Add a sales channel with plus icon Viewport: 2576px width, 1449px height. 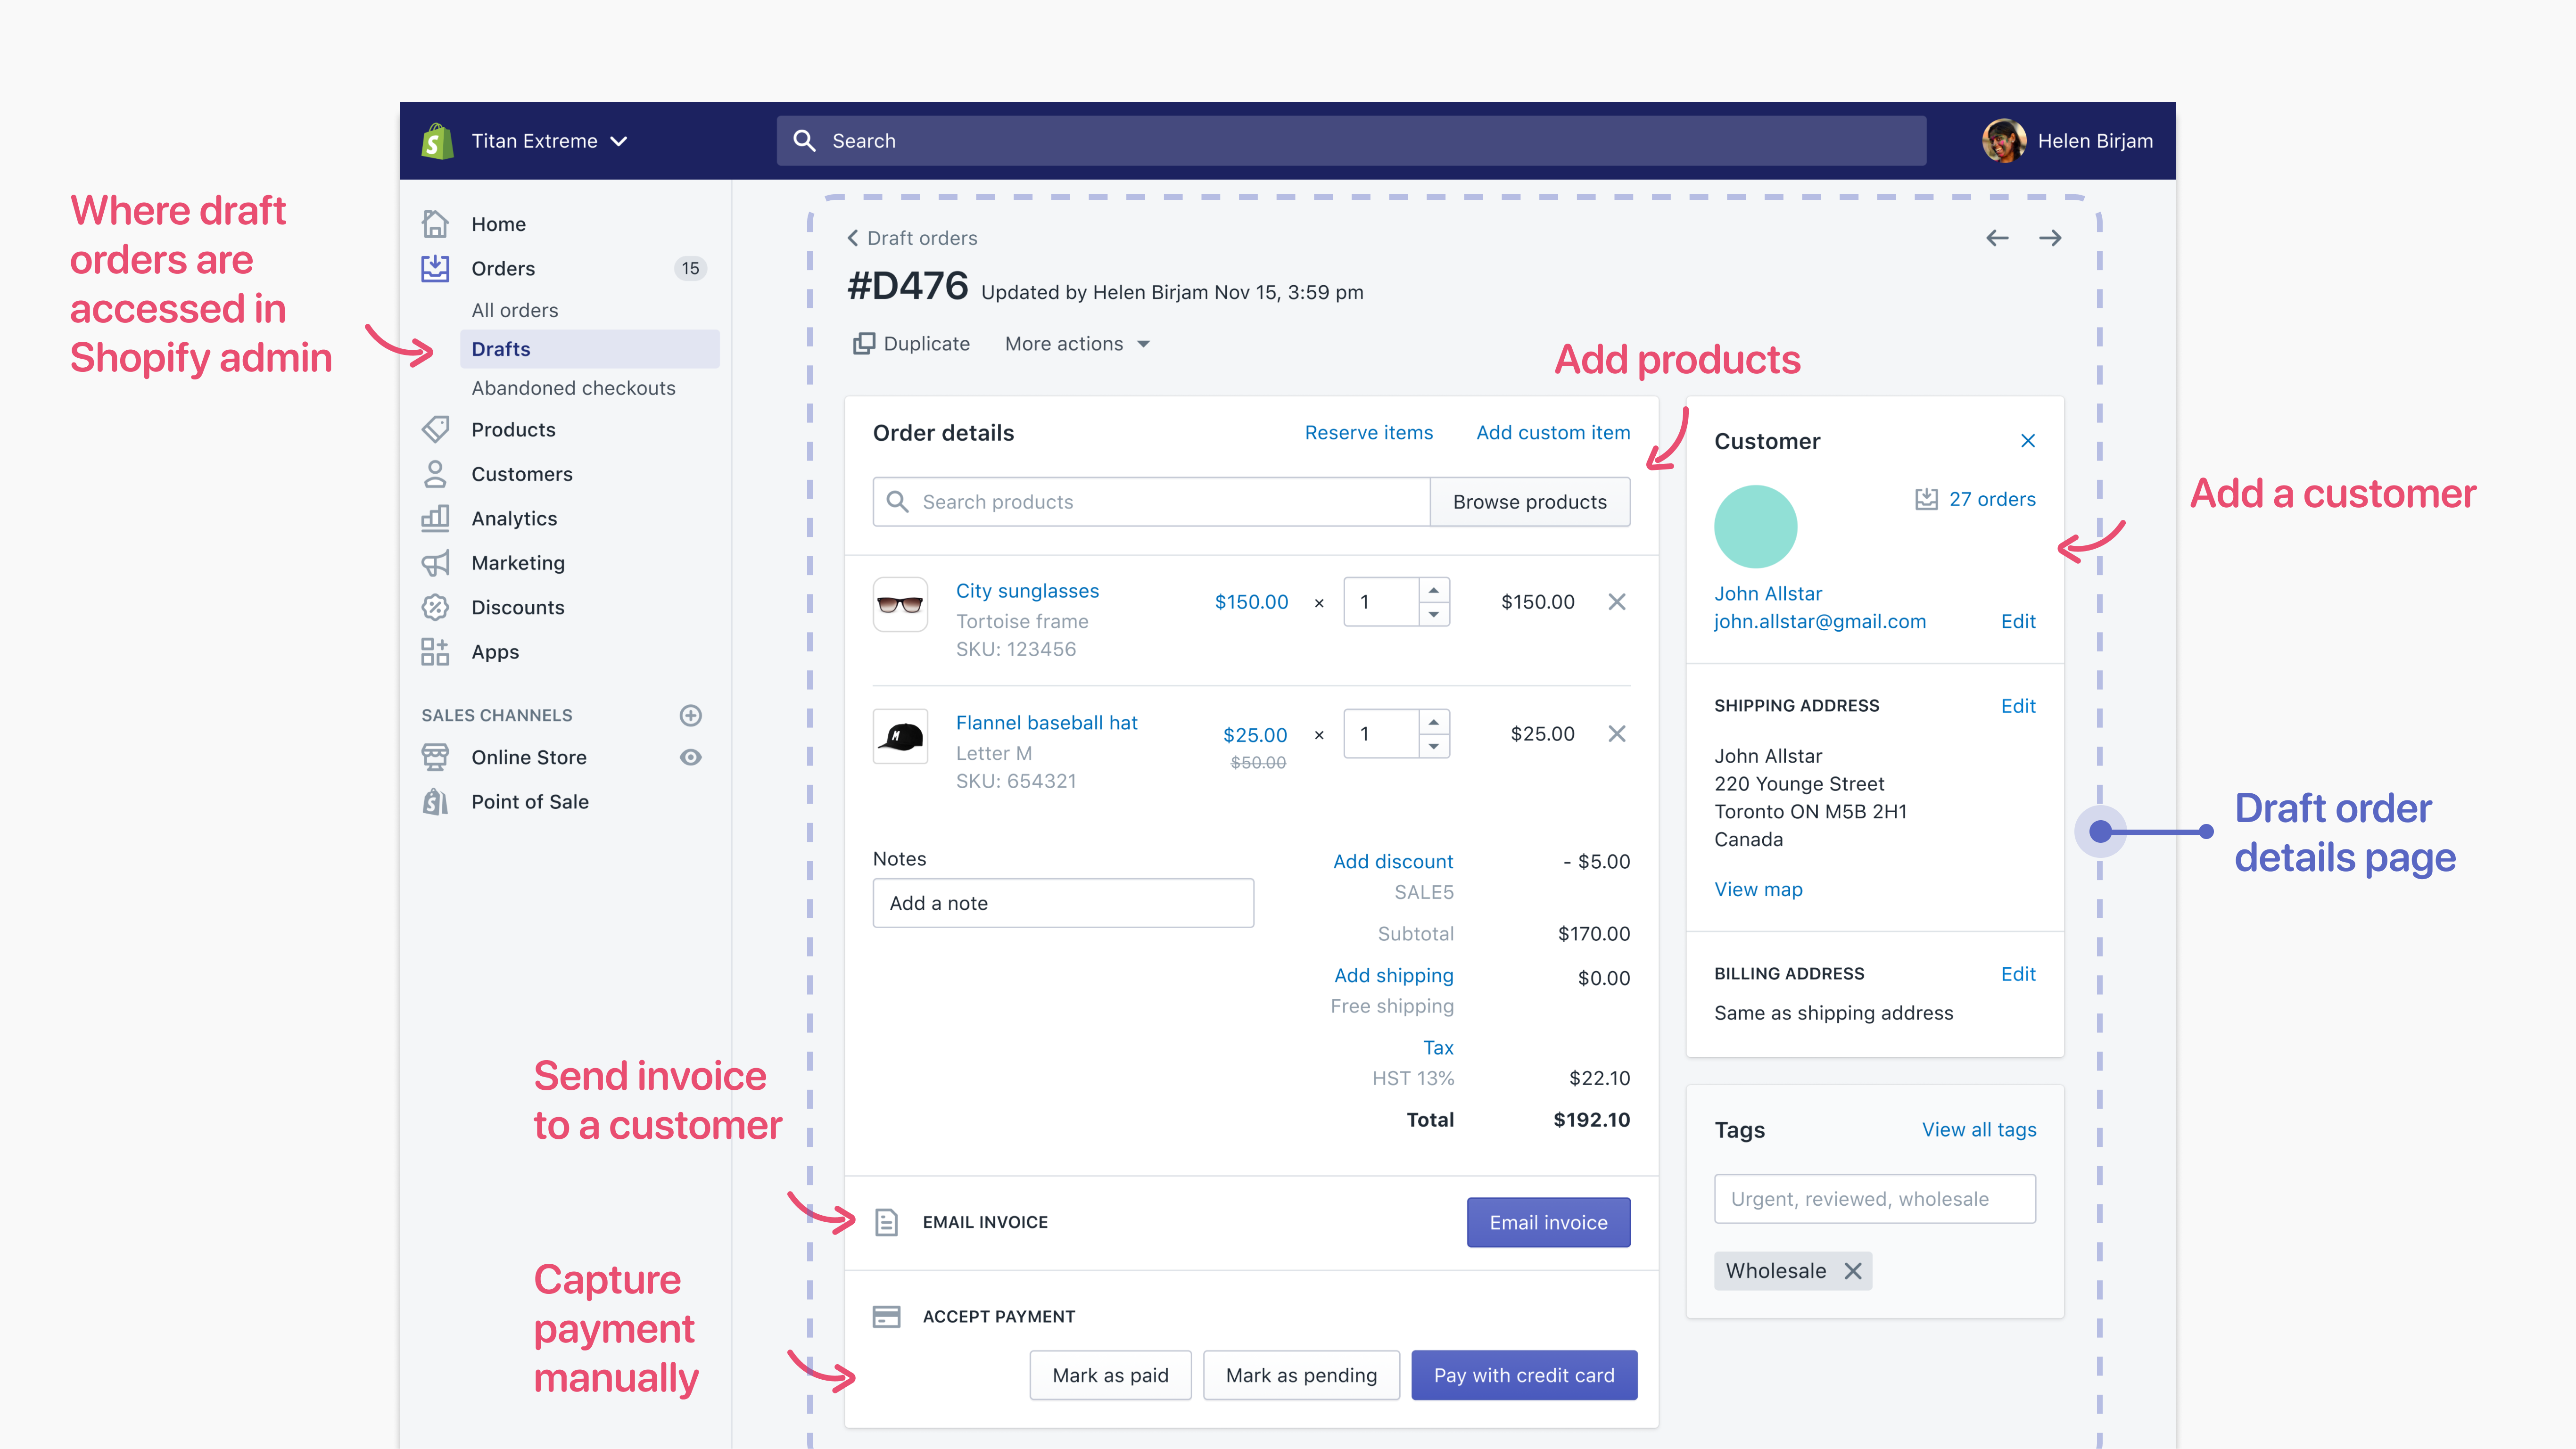(x=691, y=715)
